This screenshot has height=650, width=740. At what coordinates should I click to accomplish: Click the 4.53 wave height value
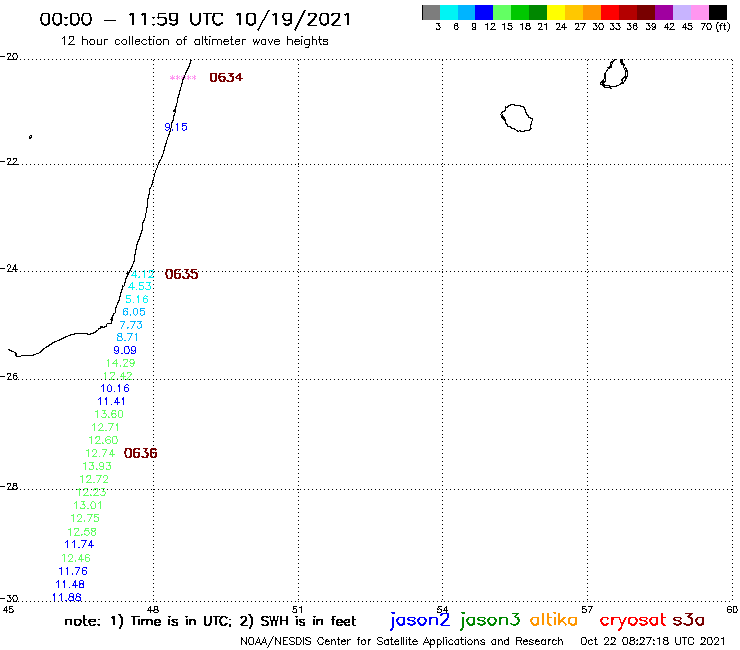[140, 286]
